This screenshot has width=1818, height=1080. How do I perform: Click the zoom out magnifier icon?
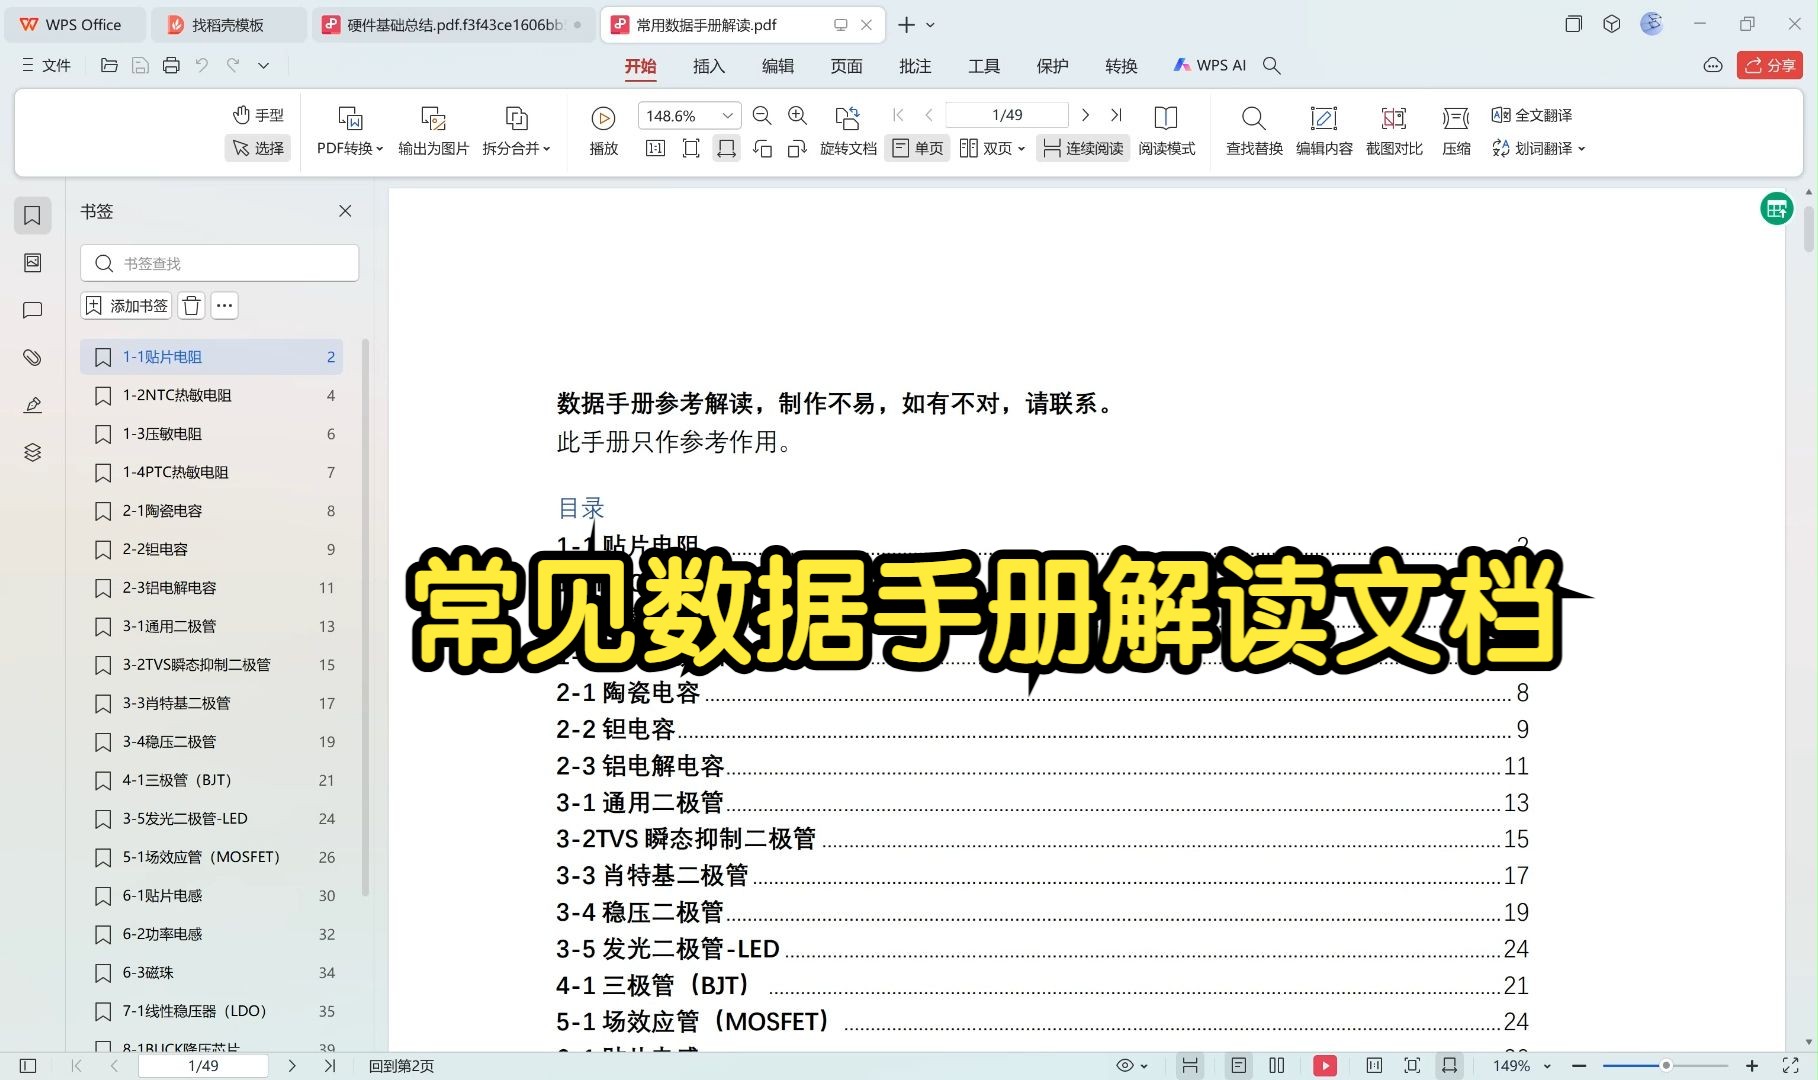point(762,115)
